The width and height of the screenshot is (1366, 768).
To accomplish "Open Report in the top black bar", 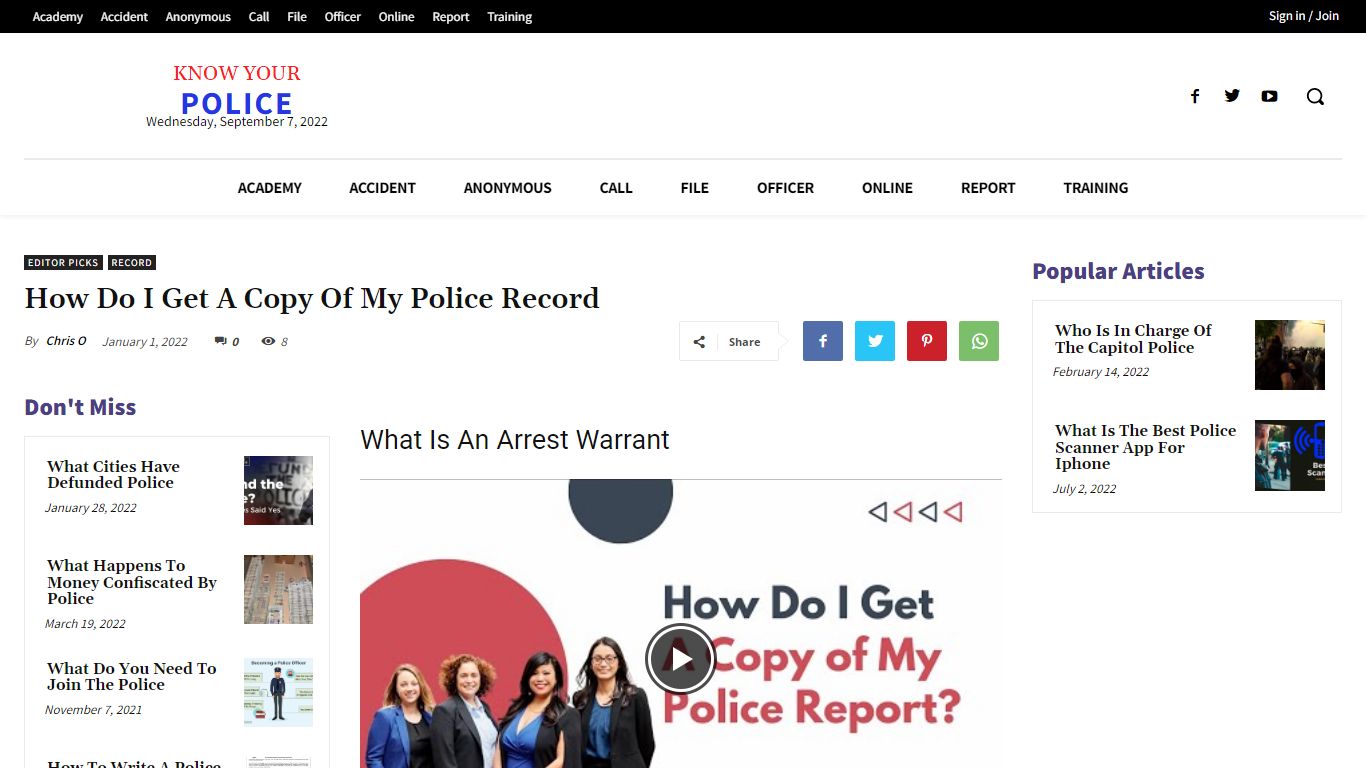I will [x=451, y=17].
